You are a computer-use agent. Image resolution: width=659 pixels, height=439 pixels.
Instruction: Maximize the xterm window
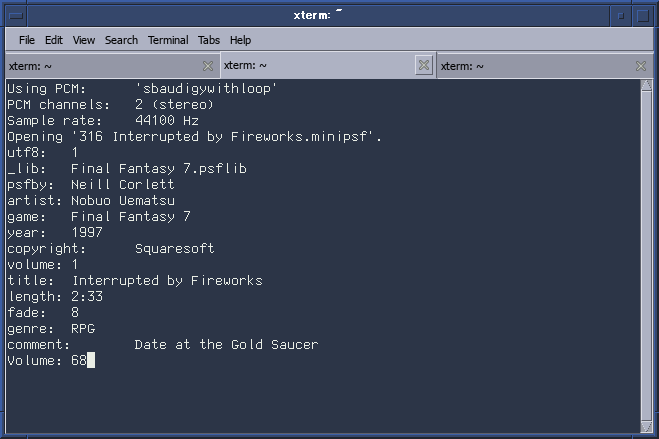click(643, 16)
